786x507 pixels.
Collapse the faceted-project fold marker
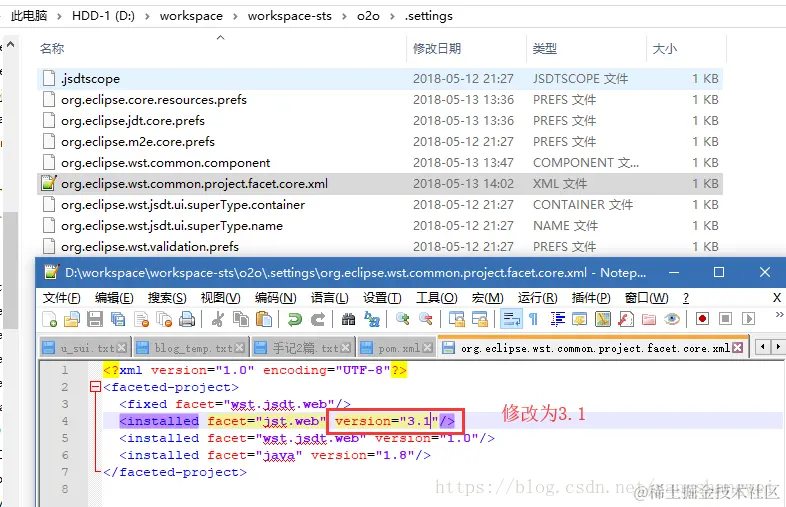(95, 387)
